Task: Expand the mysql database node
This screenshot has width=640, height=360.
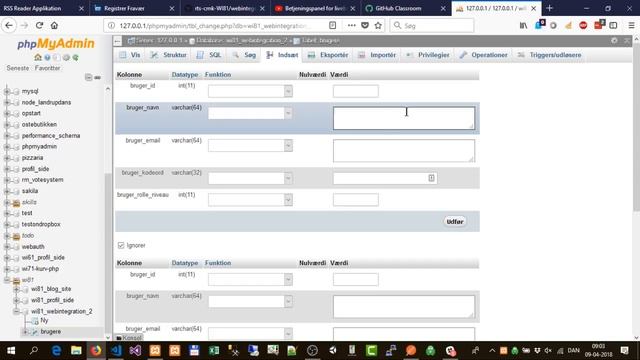Action: (x=7, y=91)
